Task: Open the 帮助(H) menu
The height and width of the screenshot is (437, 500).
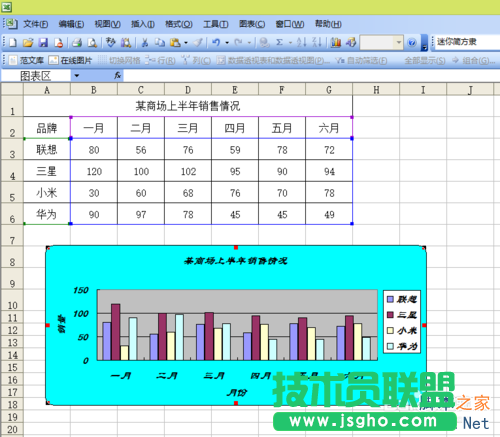Action: click(328, 24)
